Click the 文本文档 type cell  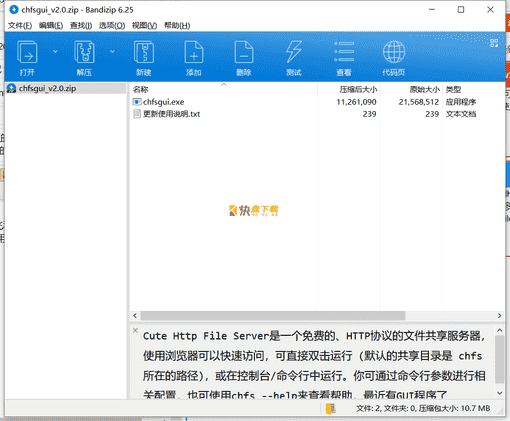[x=461, y=114]
